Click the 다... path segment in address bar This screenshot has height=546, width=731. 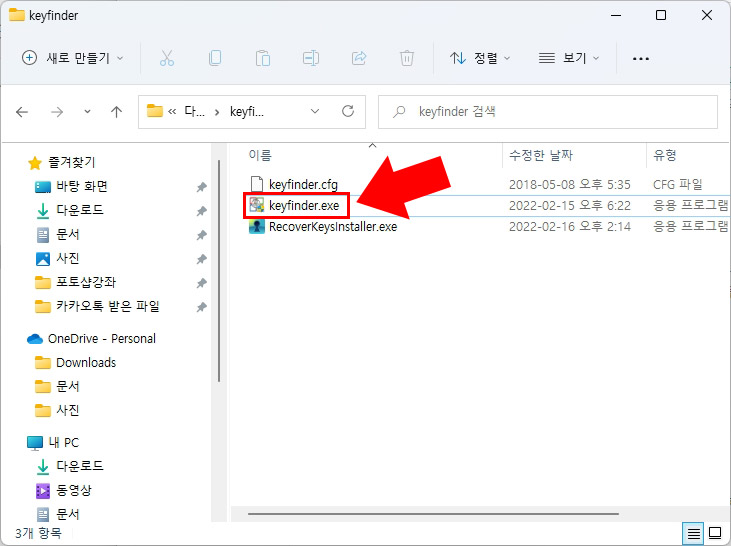(x=194, y=111)
